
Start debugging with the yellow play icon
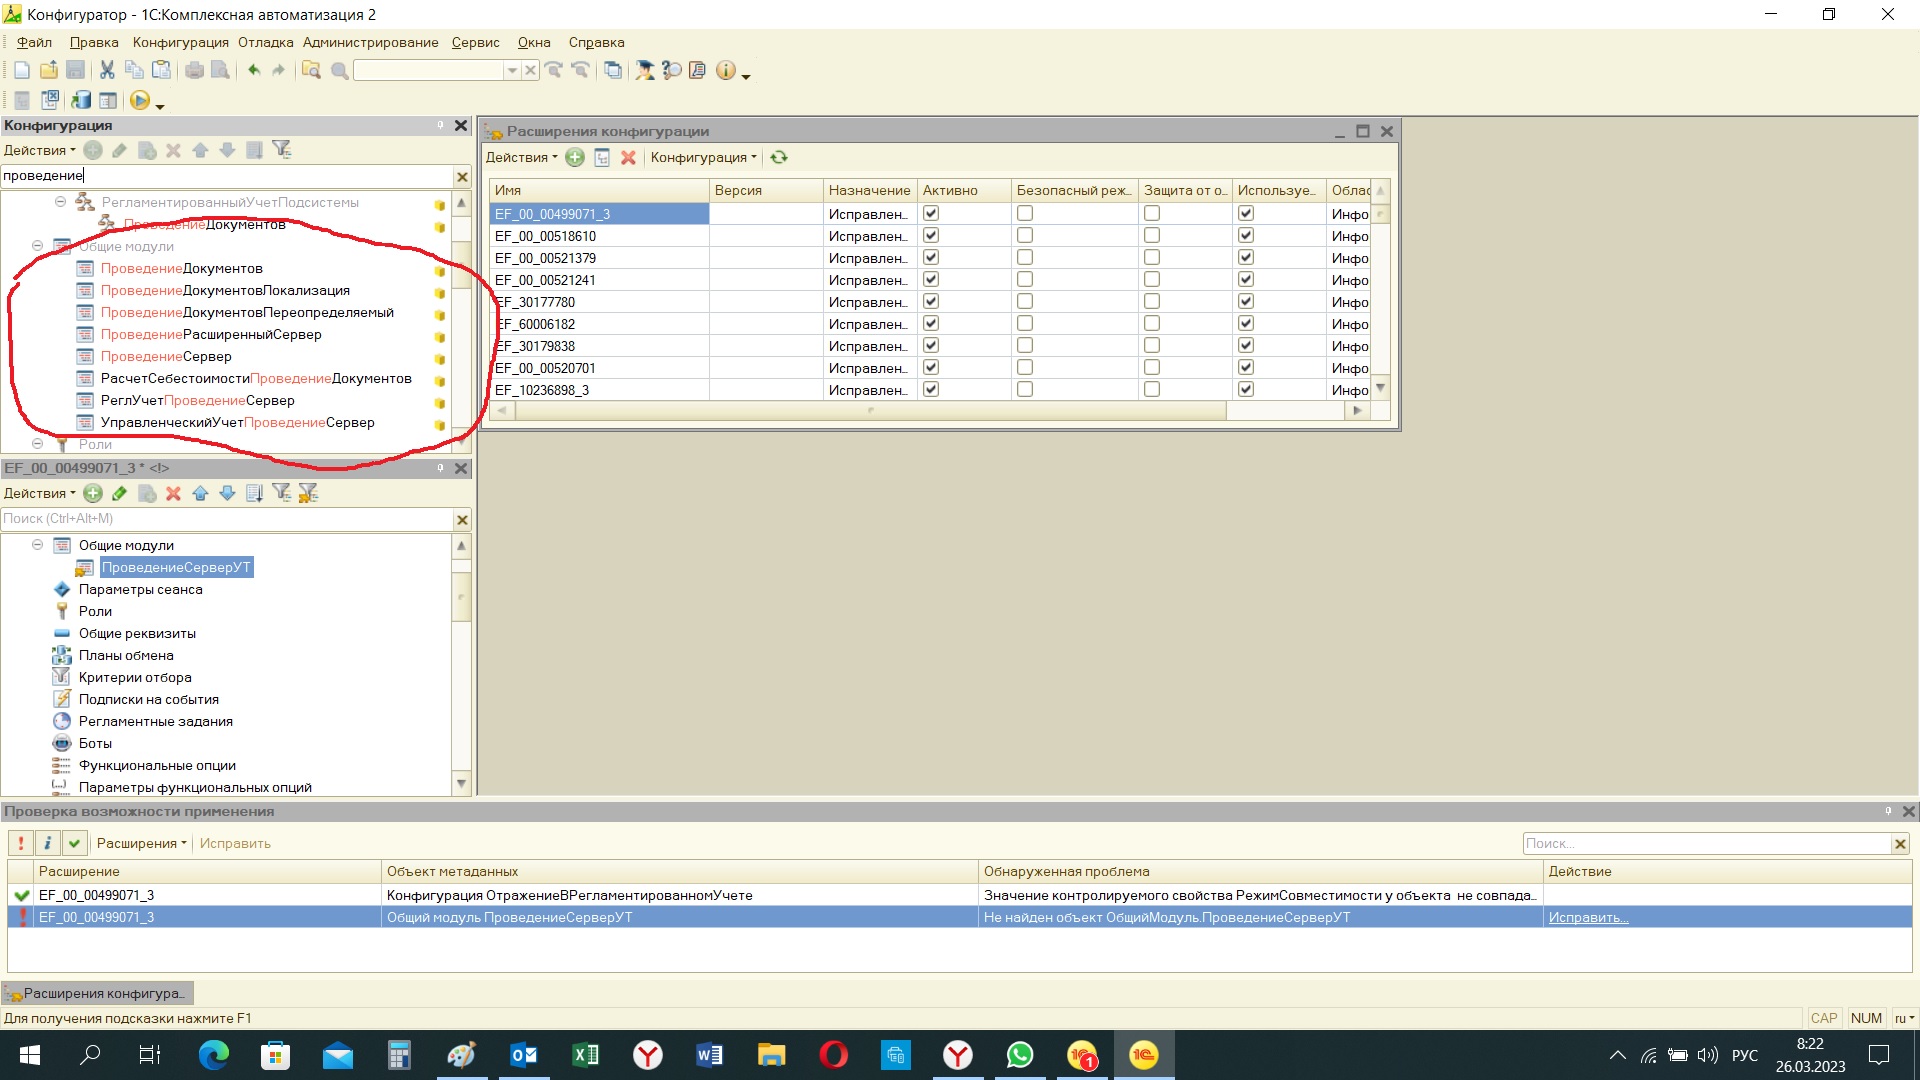(140, 100)
